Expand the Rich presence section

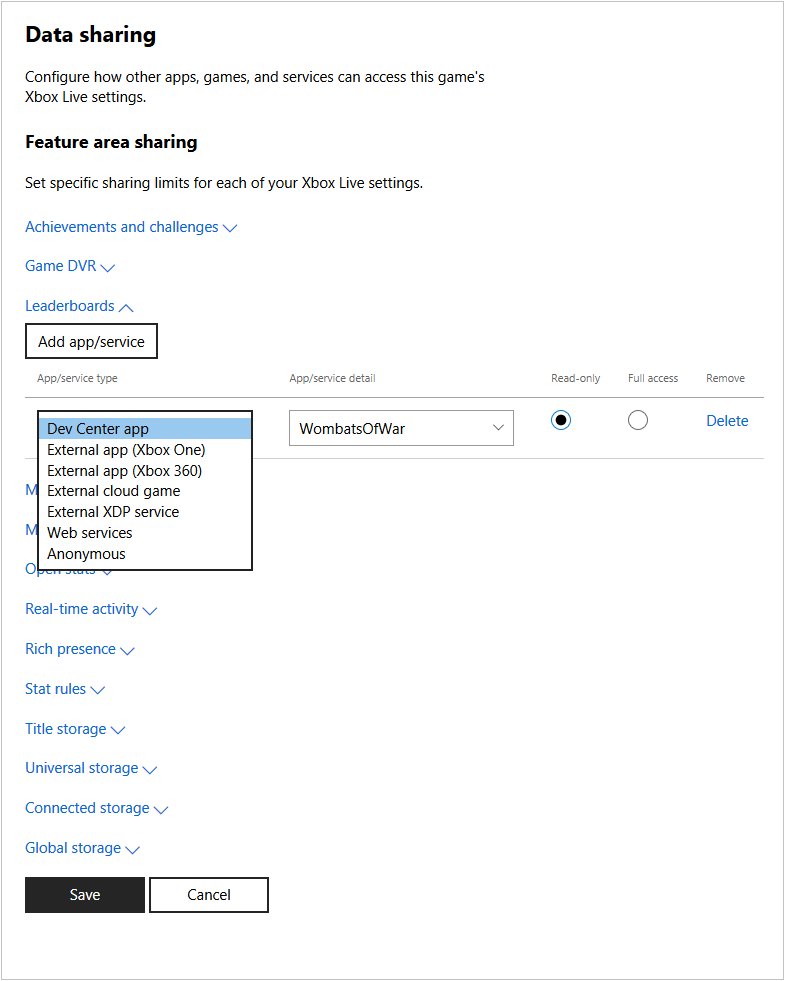(x=79, y=649)
